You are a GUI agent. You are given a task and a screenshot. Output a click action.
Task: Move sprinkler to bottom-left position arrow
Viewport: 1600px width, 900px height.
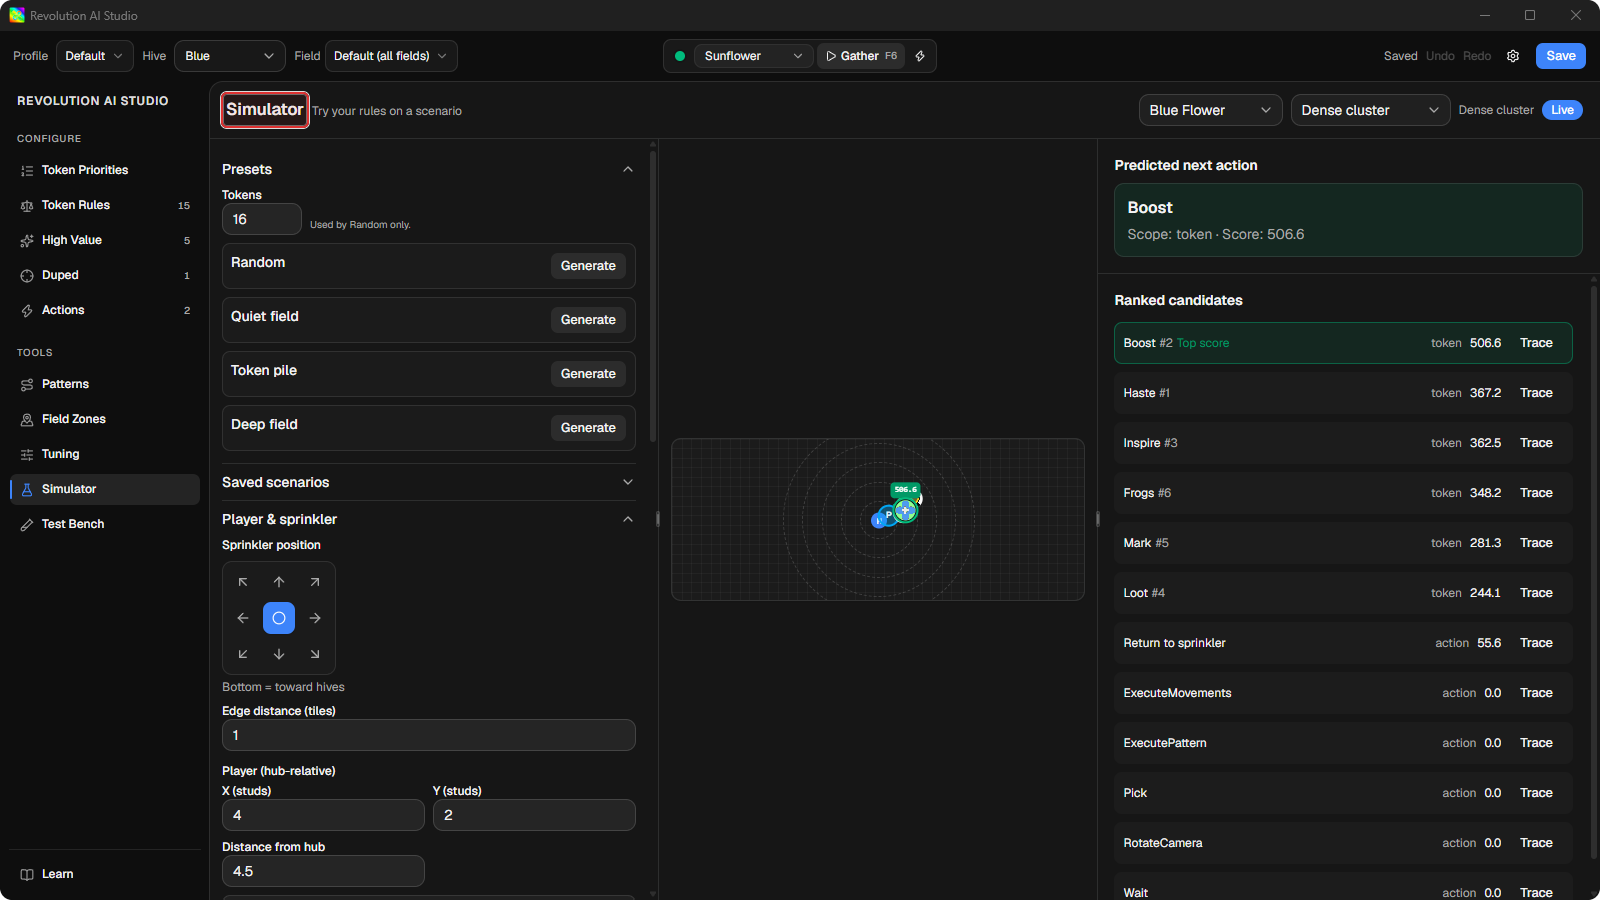coord(243,654)
